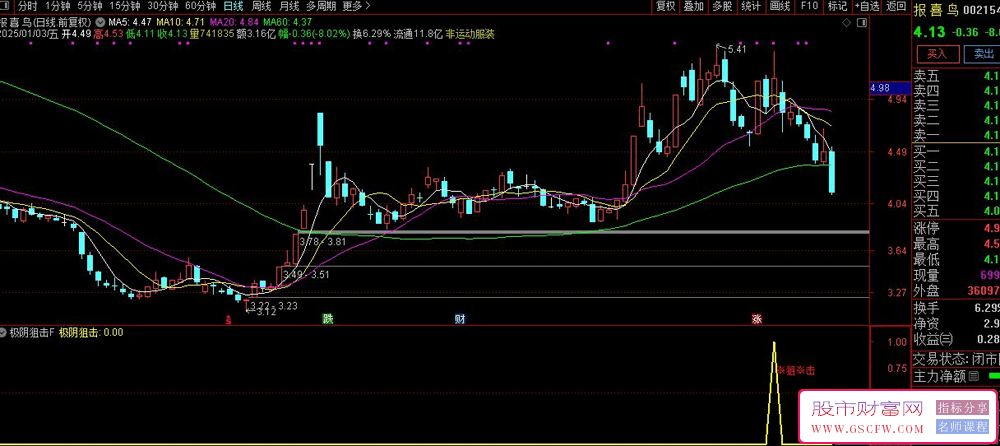
Task: Click the 现量 row in quote panel
Action: [956, 275]
